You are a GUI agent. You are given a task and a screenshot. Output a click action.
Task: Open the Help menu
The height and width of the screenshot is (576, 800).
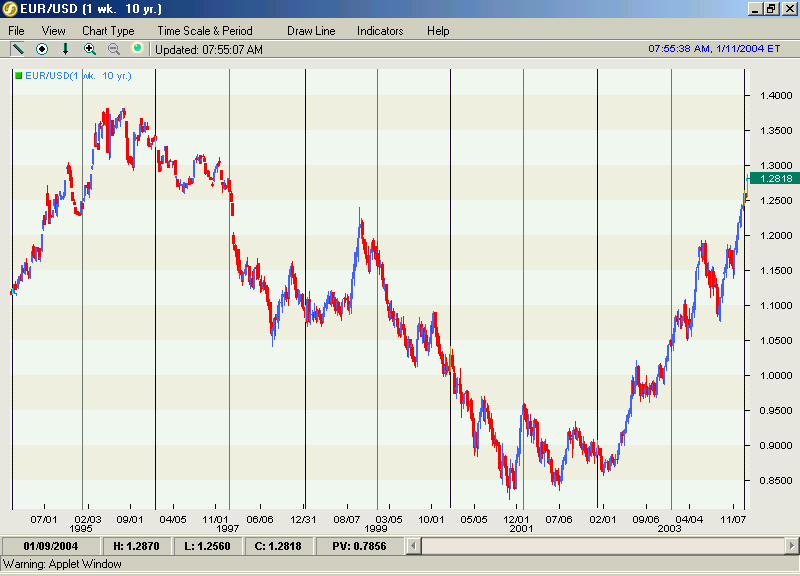(438, 31)
